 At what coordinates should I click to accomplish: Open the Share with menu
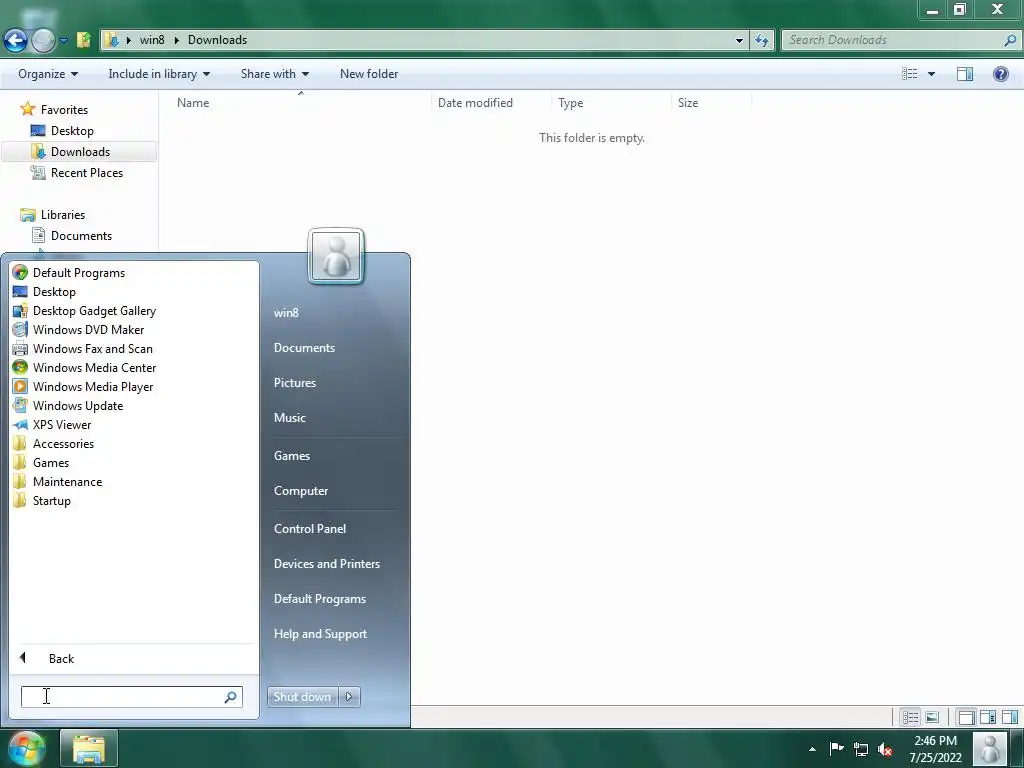point(275,74)
